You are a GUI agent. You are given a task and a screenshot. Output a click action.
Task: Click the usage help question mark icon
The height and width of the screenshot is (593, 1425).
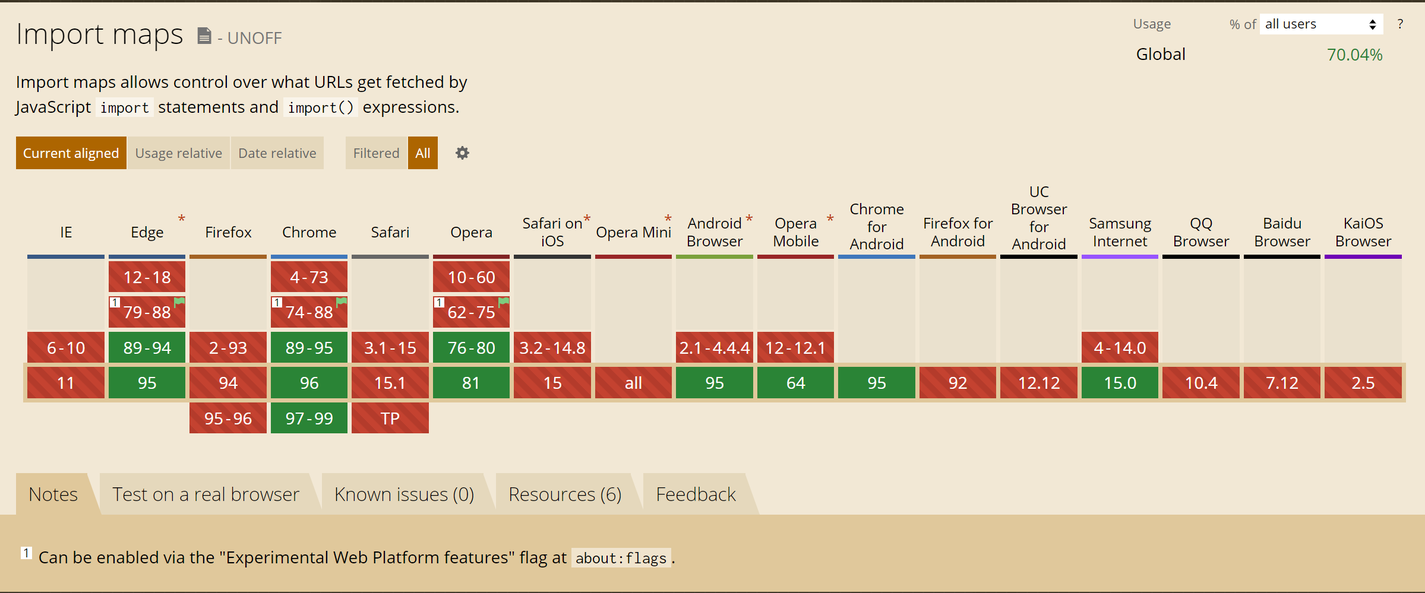(1399, 23)
